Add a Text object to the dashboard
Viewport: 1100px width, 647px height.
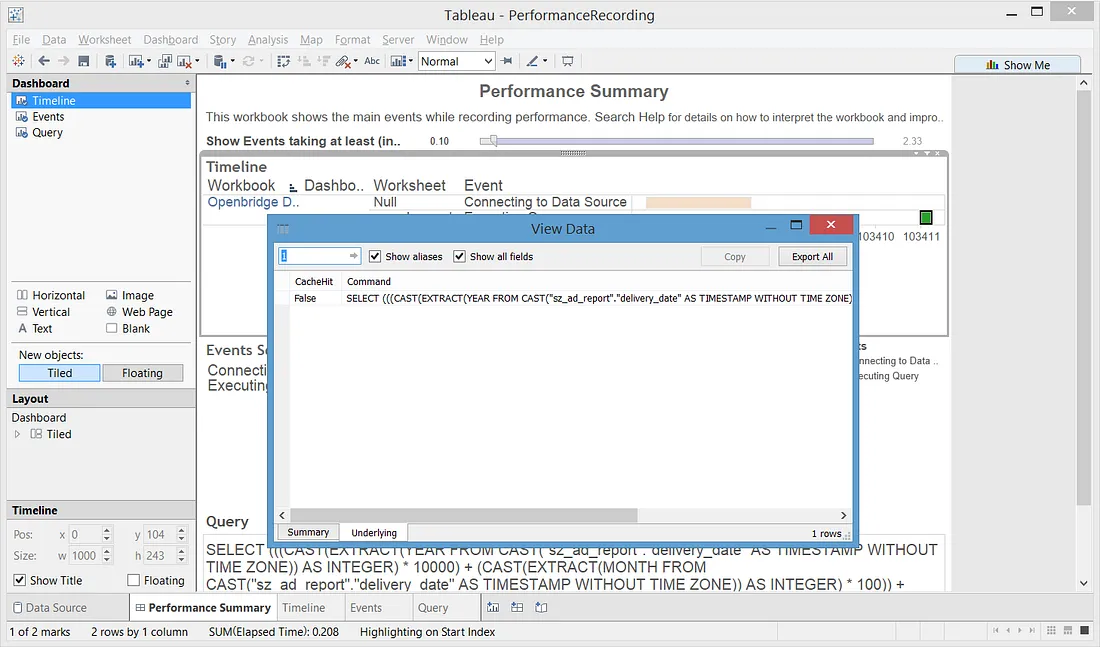coord(34,328)
